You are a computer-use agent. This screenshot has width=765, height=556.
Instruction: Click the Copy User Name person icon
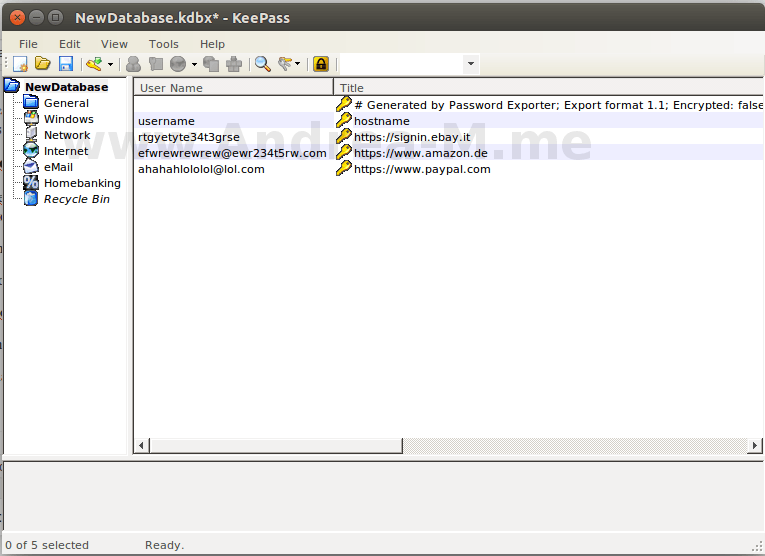click(133, 64)
